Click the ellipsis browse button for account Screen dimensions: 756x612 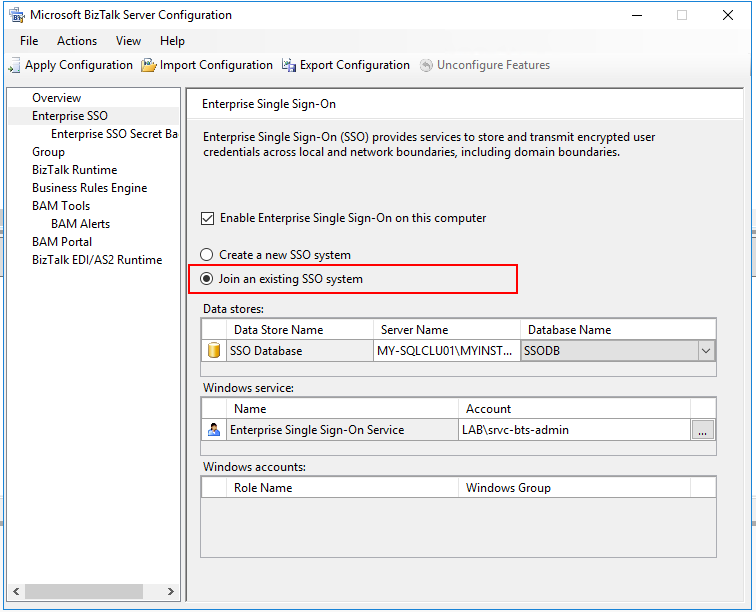point(702,430)
